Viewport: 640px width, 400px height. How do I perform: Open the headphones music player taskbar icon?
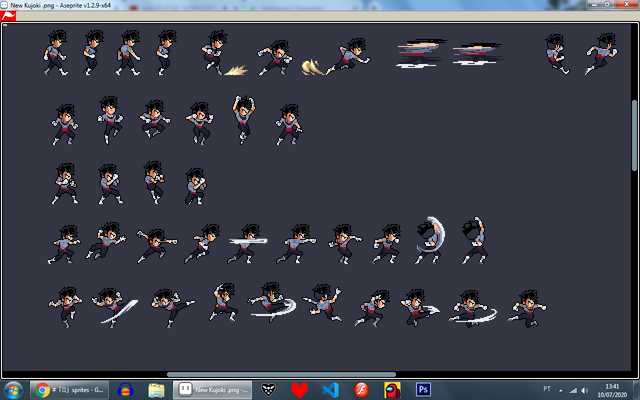(125, 390)
